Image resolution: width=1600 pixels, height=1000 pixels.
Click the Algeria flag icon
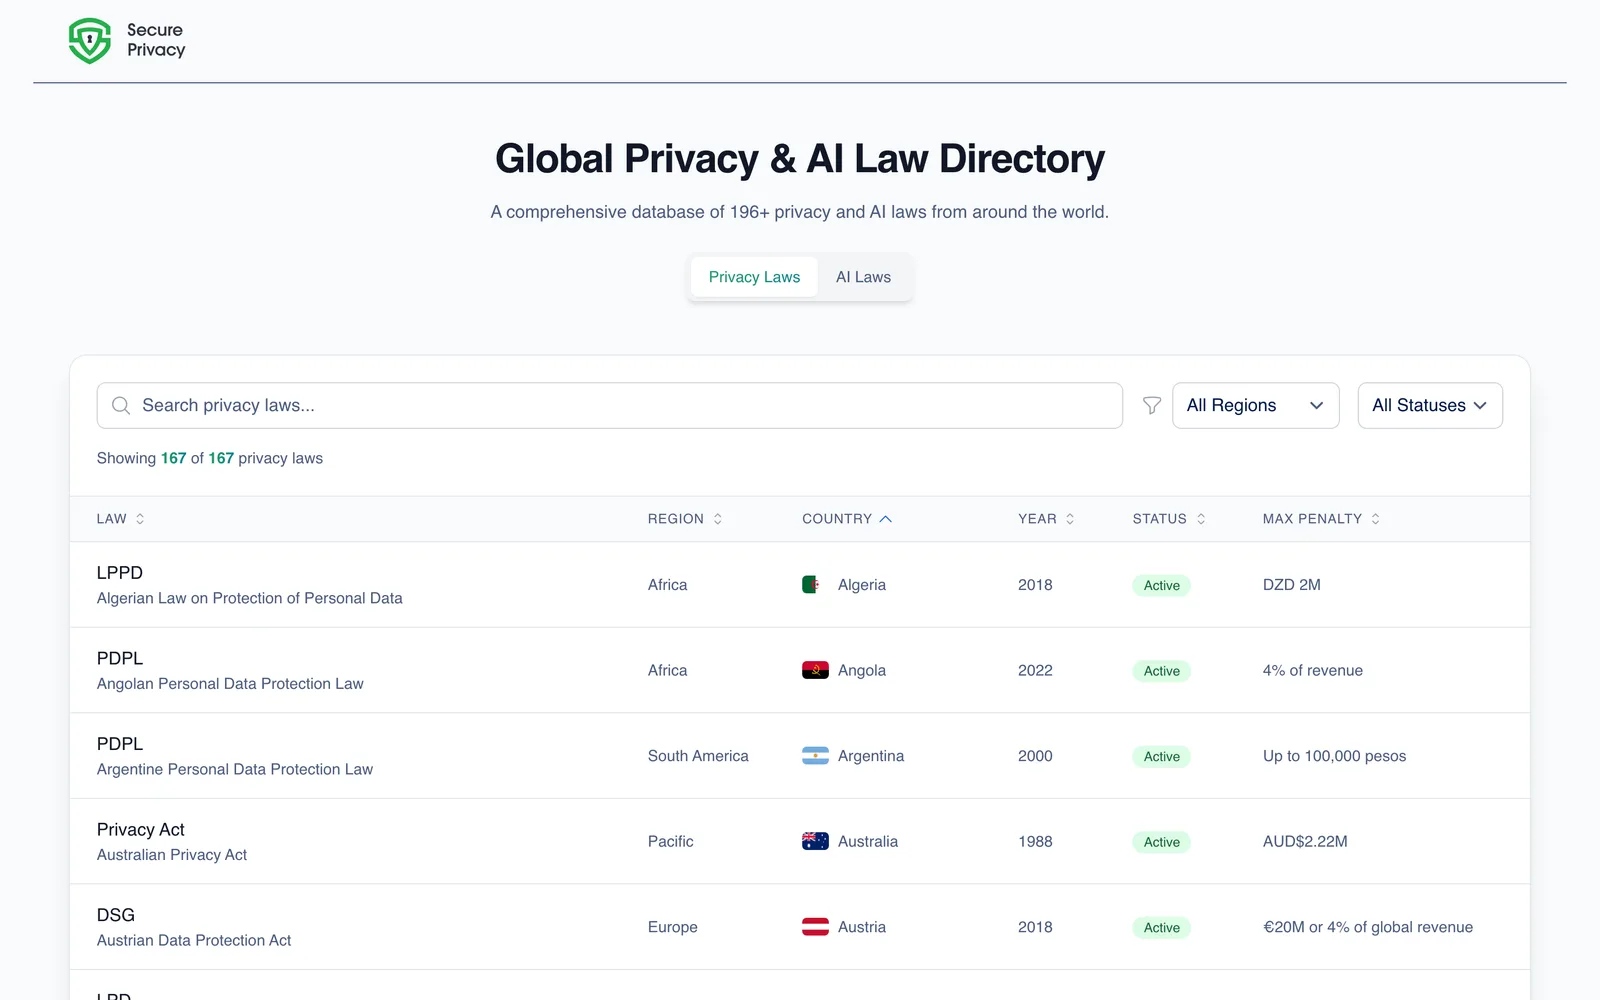coord(814,585)
